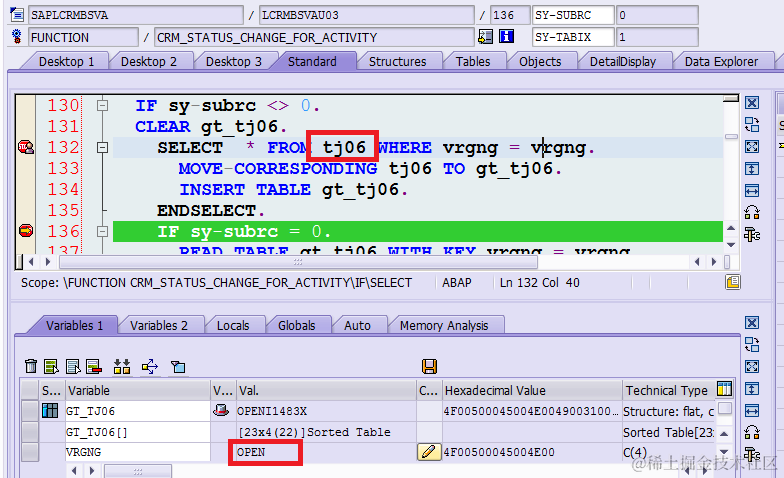784x478 pixels.
Task: Click the headphones services icon beside source editor
Action: (x=752, y=212)
